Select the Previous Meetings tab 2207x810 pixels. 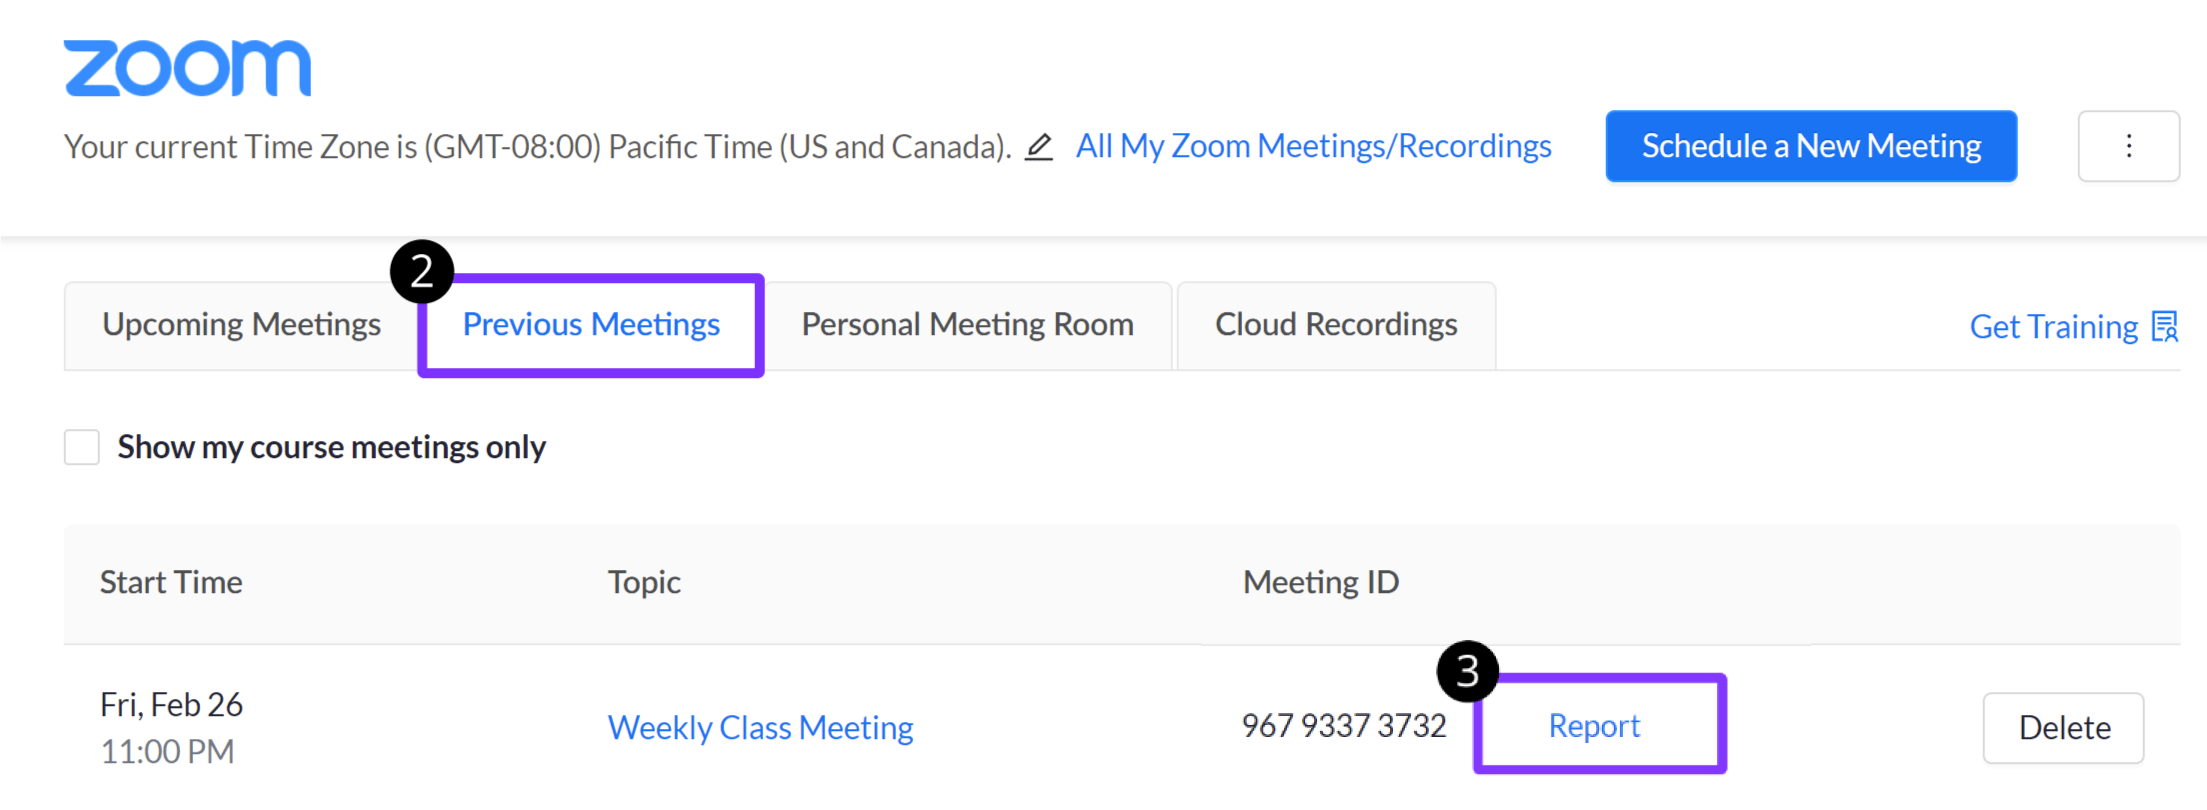click(x=590, y=324)
